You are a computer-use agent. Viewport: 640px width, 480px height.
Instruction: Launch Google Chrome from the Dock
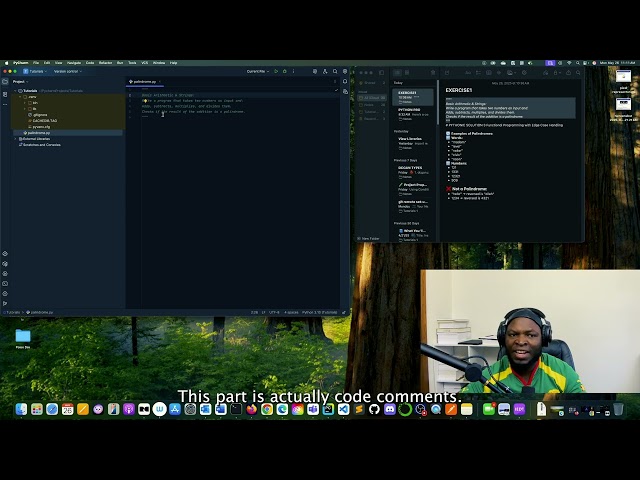(x=267, y=409)
